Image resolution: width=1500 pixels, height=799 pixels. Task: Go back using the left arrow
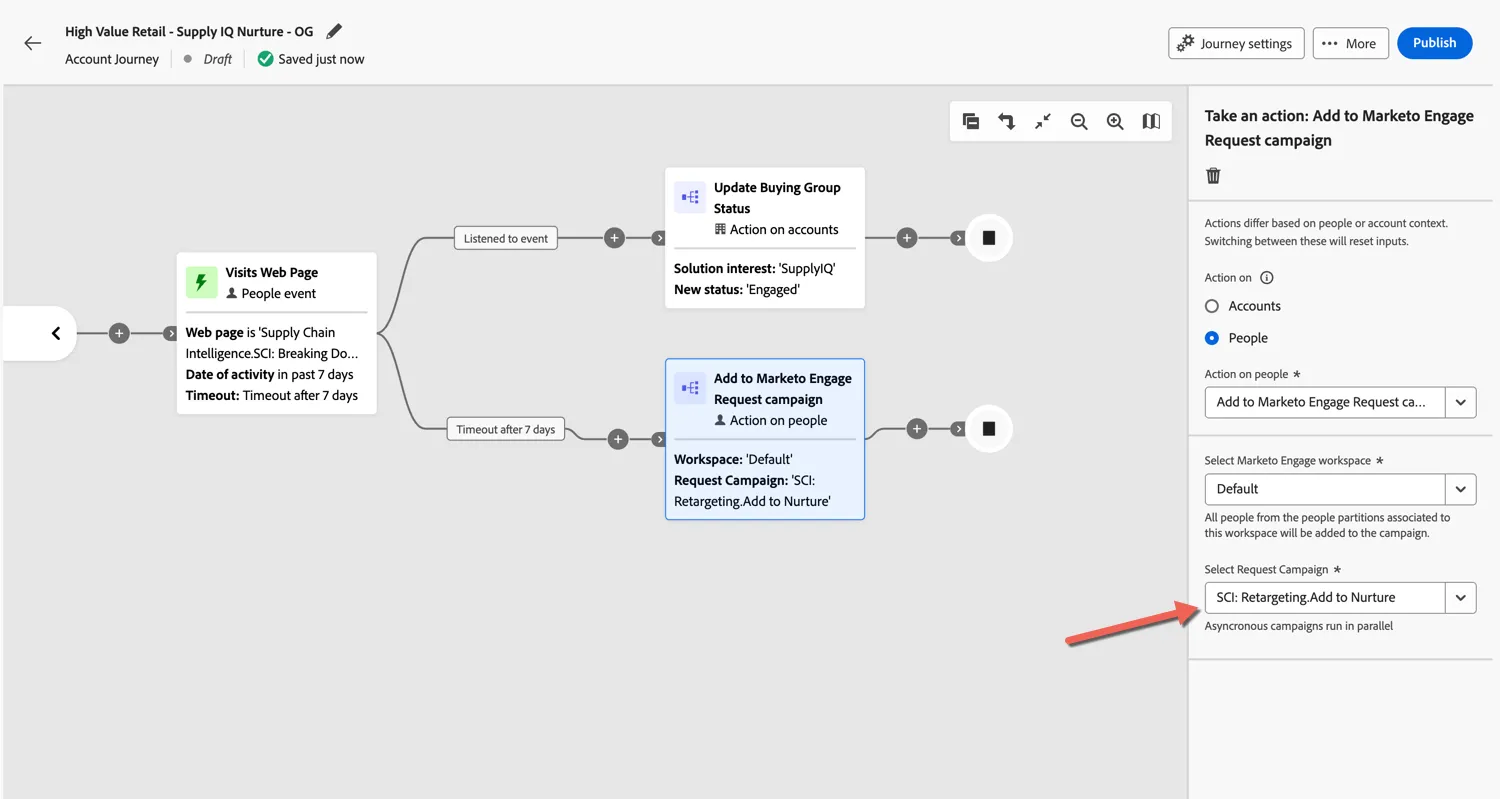pos(33,43)
